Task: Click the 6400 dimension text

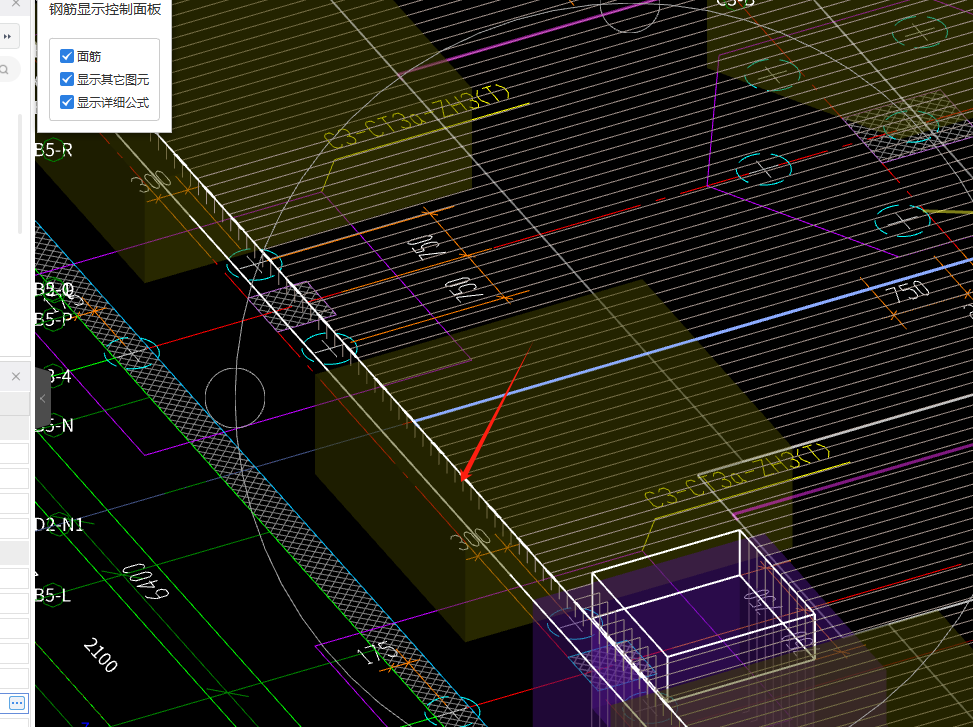Action: [145, 581]
